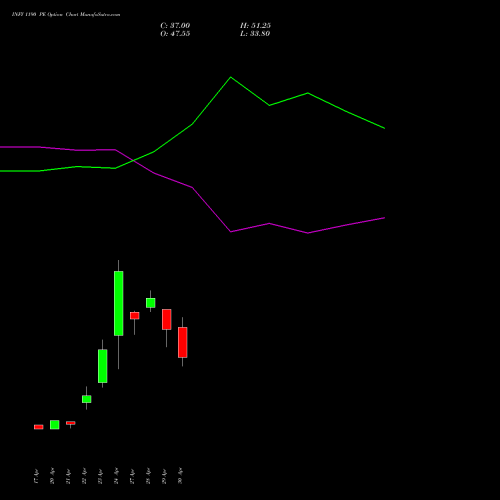This screenshot has height=500, width=500.
Task: Select the tallest green candlestick on 24 Apr
Action: click(119, 303)
